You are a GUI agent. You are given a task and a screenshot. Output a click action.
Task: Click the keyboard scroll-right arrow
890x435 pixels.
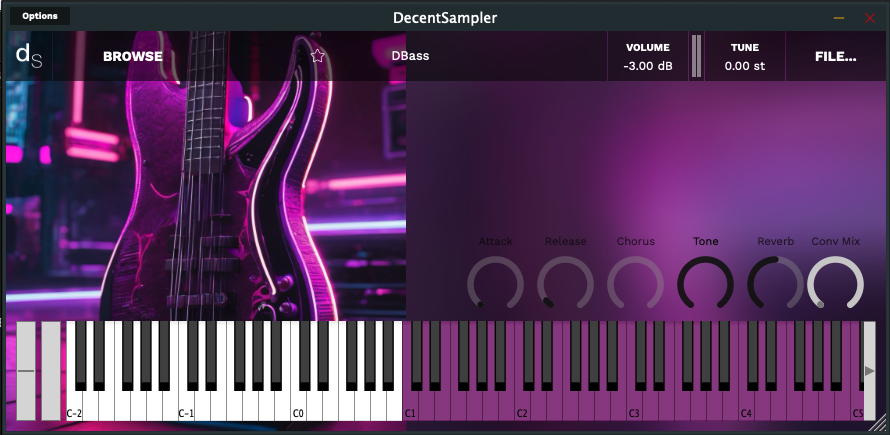coord(869,371)
